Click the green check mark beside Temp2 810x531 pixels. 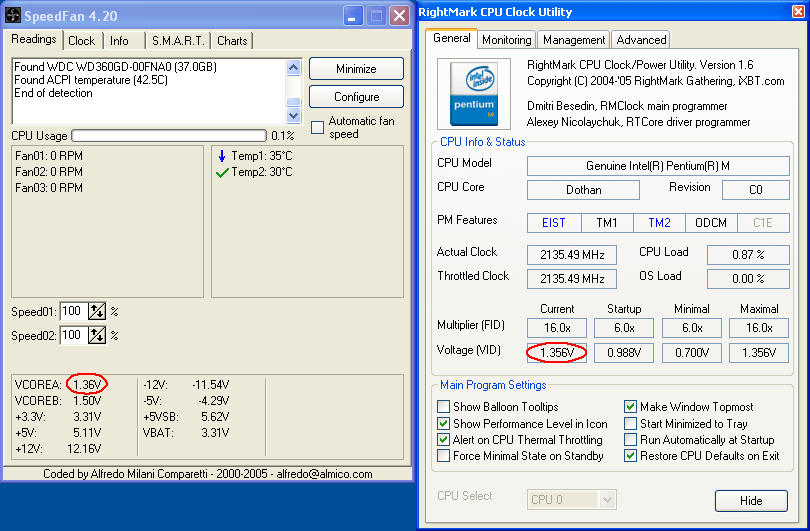pyautogui.click(x=222, y=173)
